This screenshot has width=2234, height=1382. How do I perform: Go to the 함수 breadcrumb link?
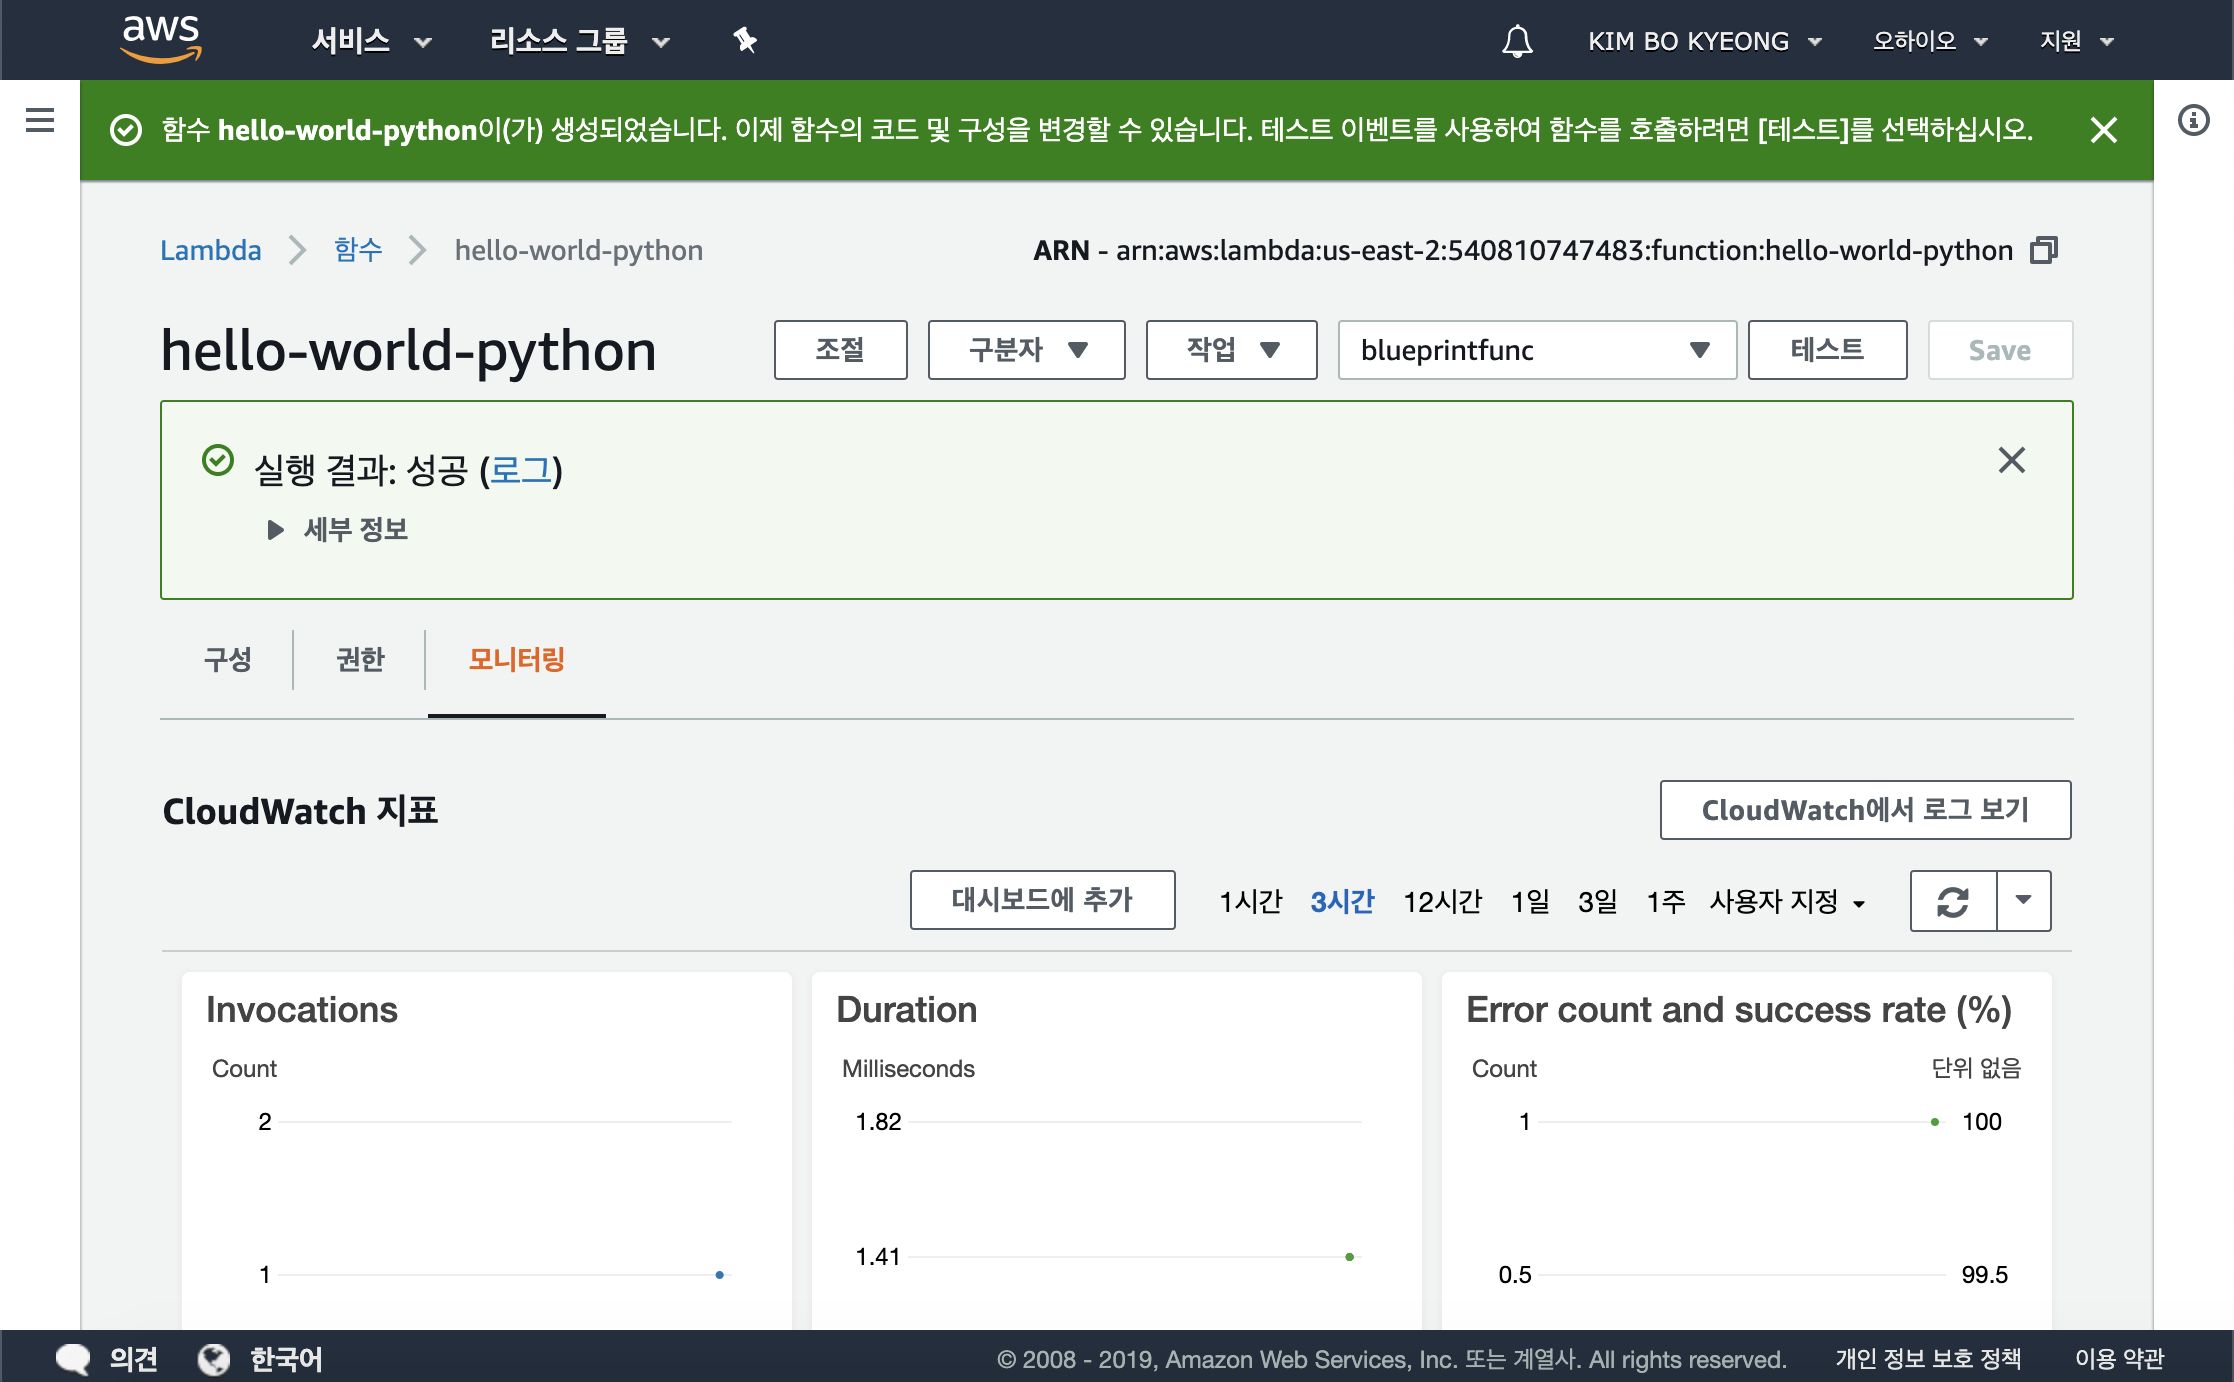click(358, 250)
